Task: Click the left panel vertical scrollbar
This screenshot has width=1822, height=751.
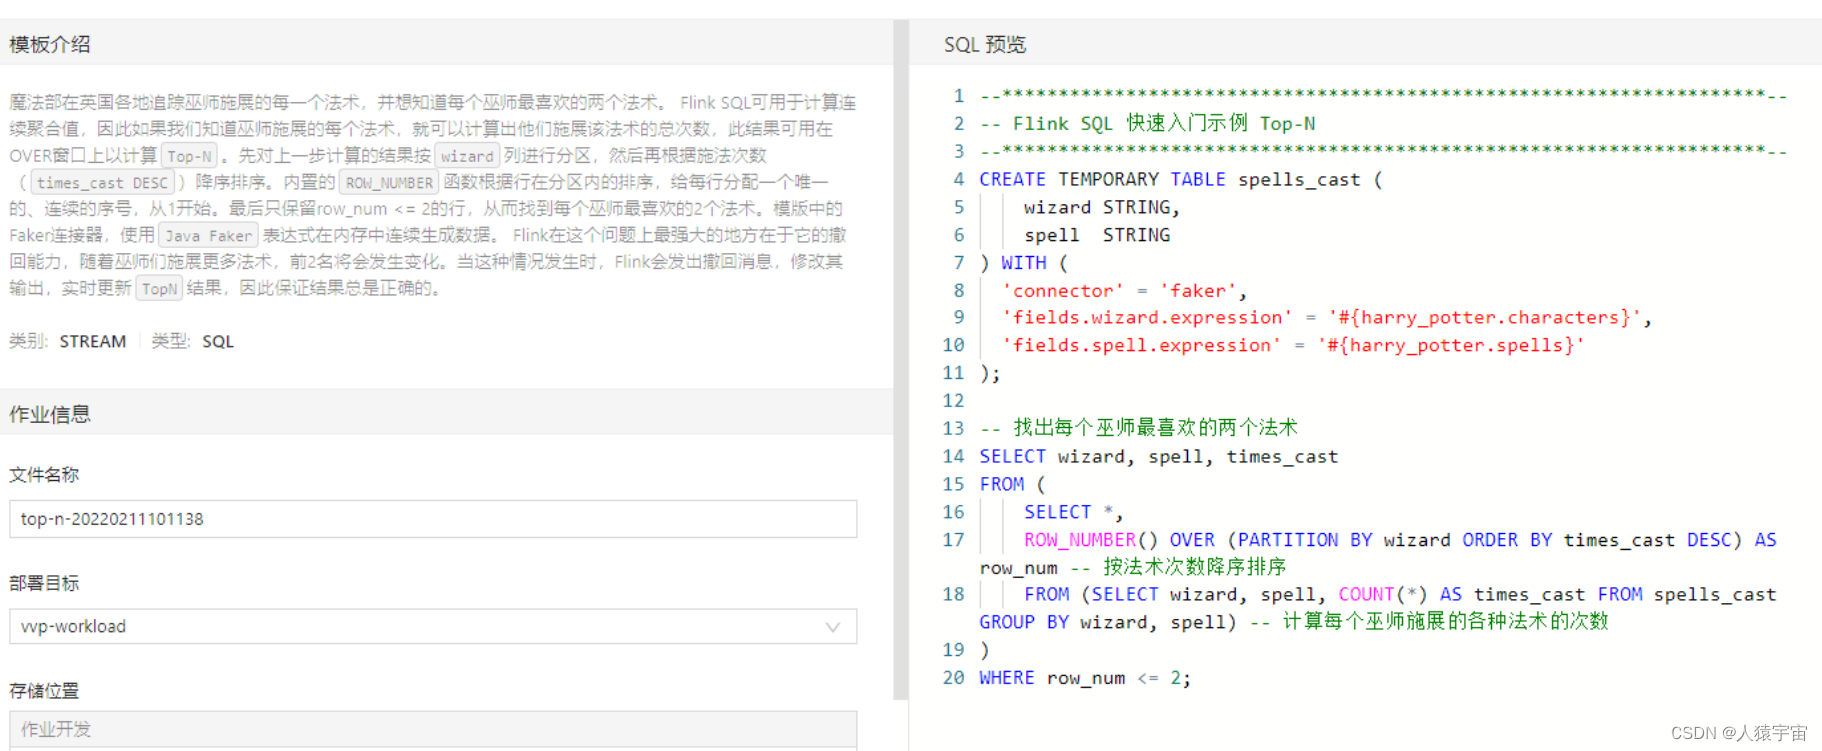Action: (x=901, y=360)
